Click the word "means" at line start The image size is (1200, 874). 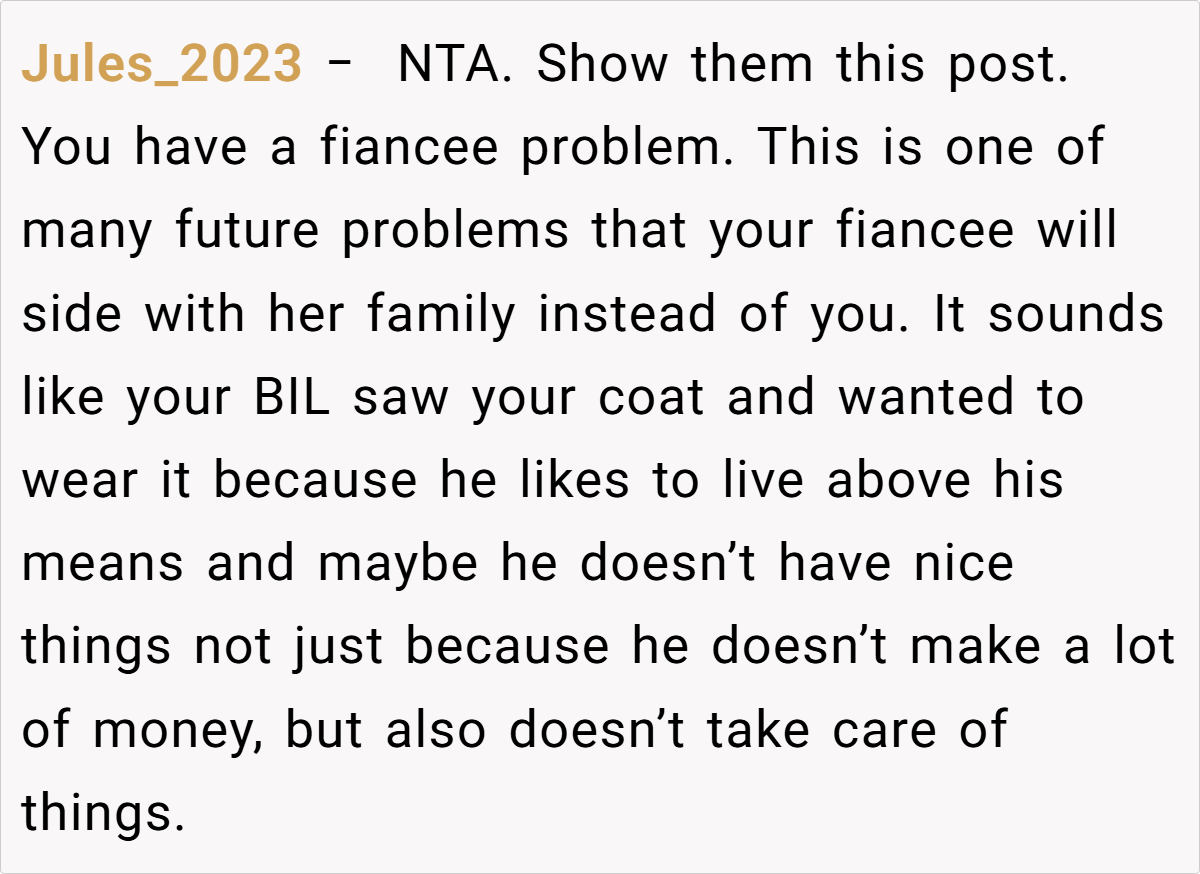coord(102,565)
